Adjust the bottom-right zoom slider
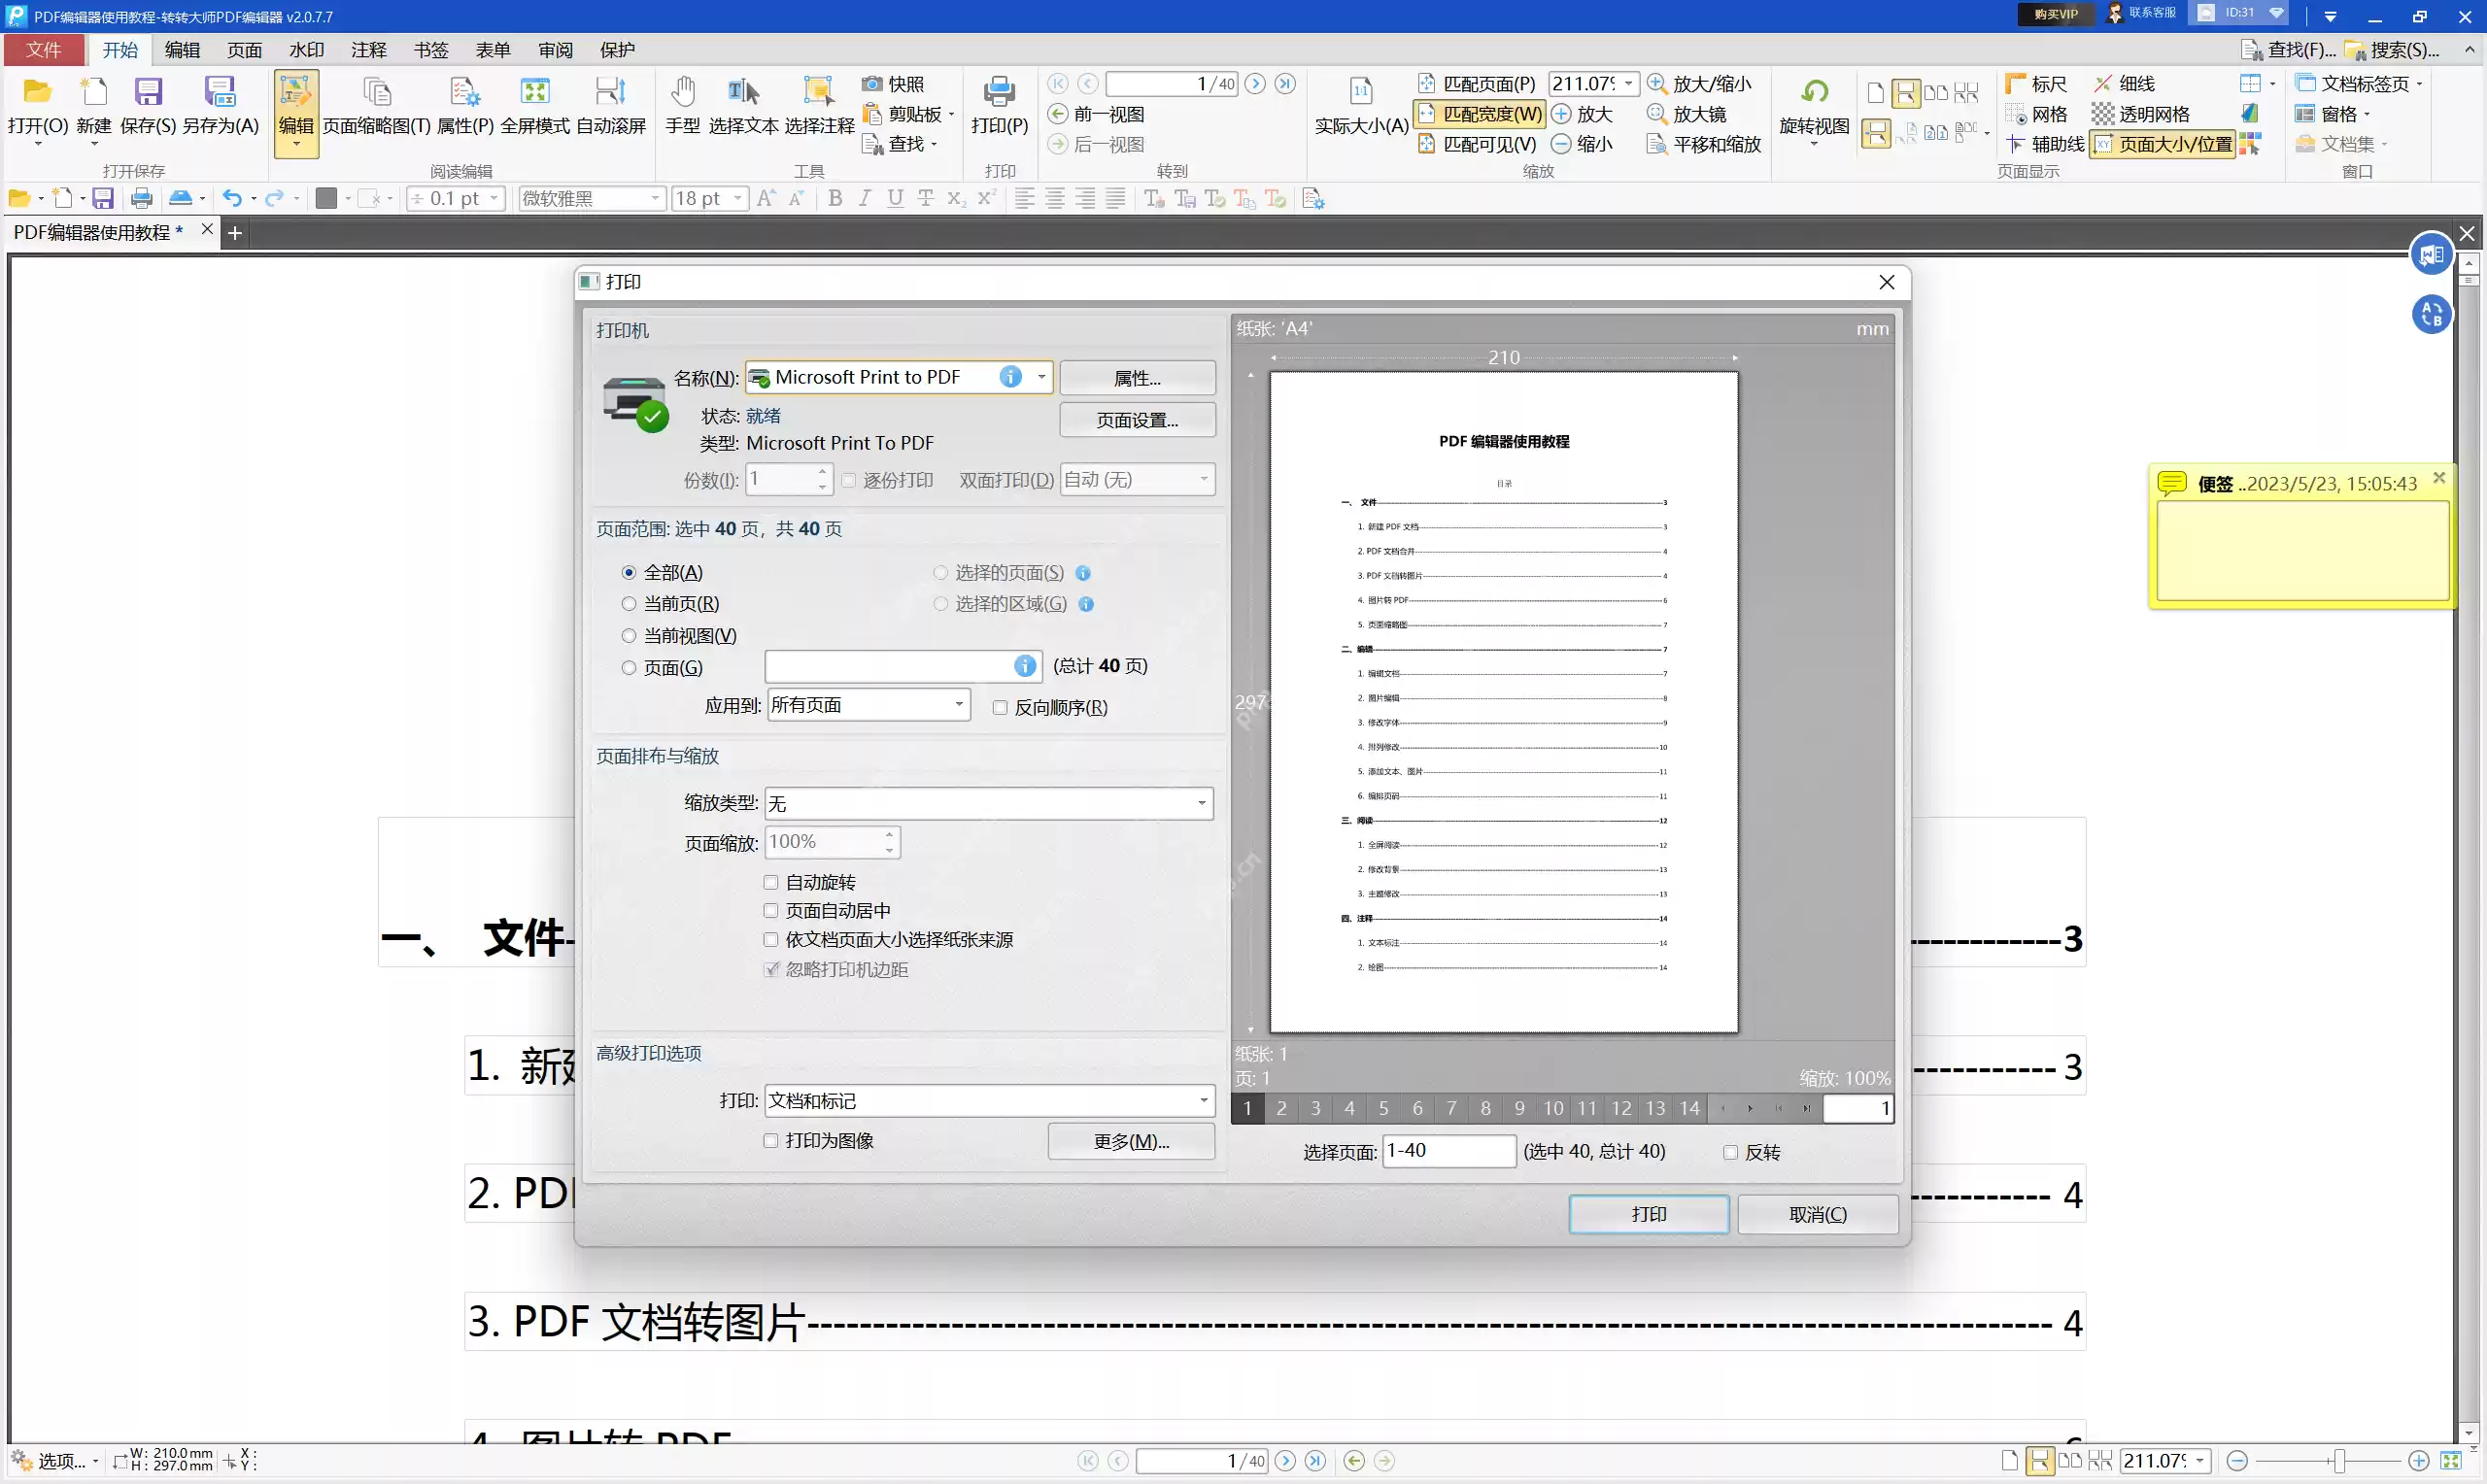Image resolution: width=2487 pixels, height=1484 pixels. click(x=2337, y=1460)
